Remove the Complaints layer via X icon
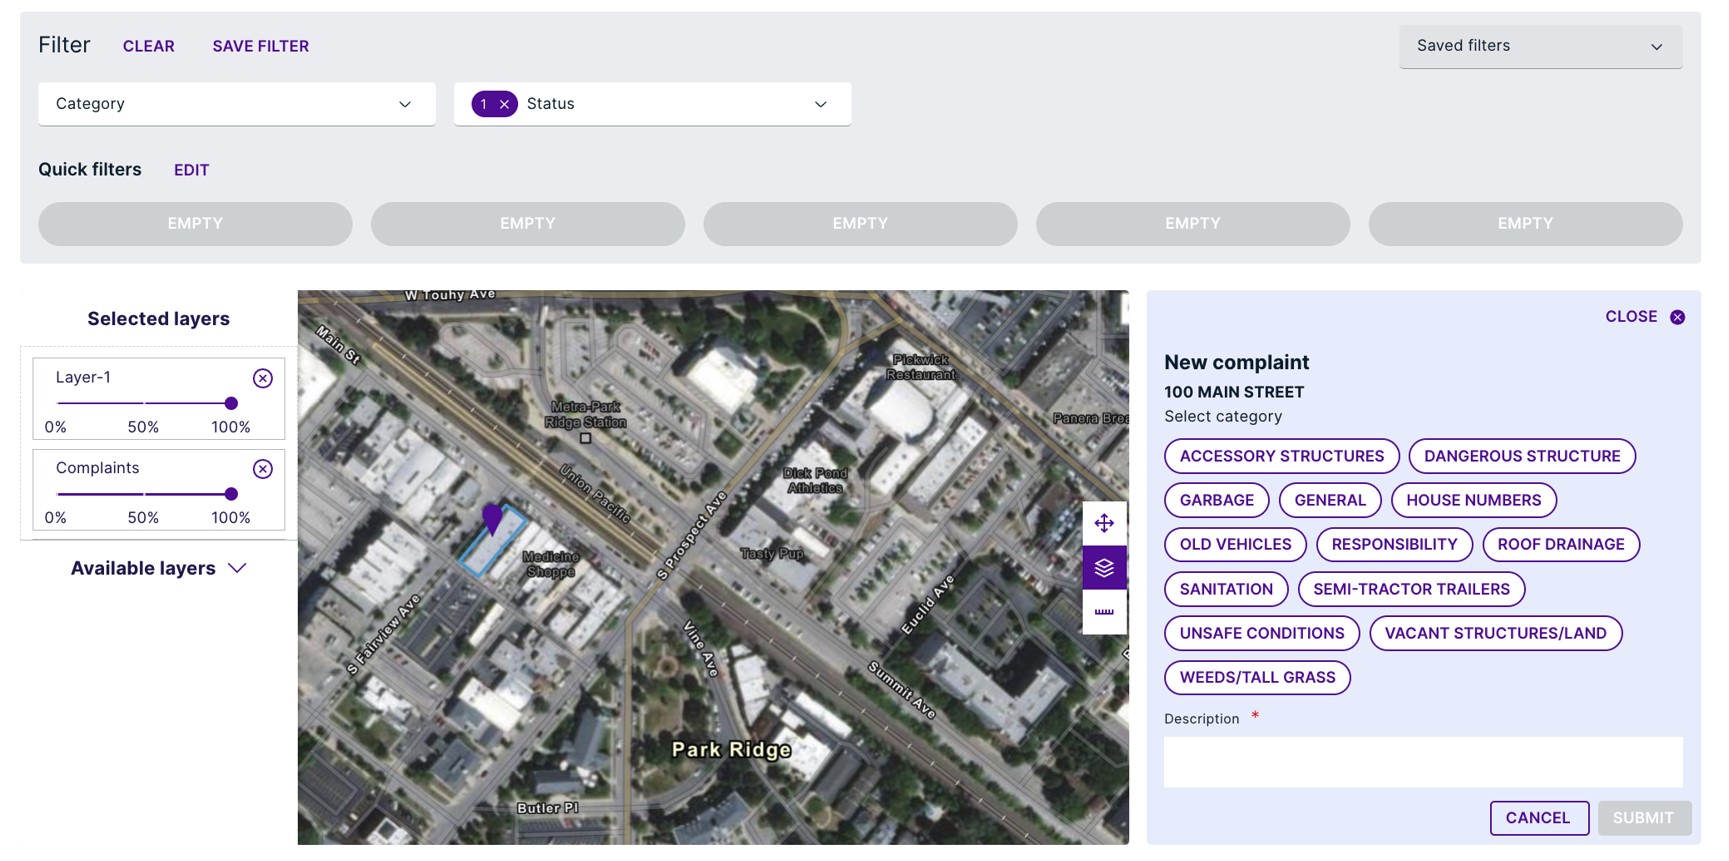Viewport: 1729px width, 861px height. tap(262, 469)
